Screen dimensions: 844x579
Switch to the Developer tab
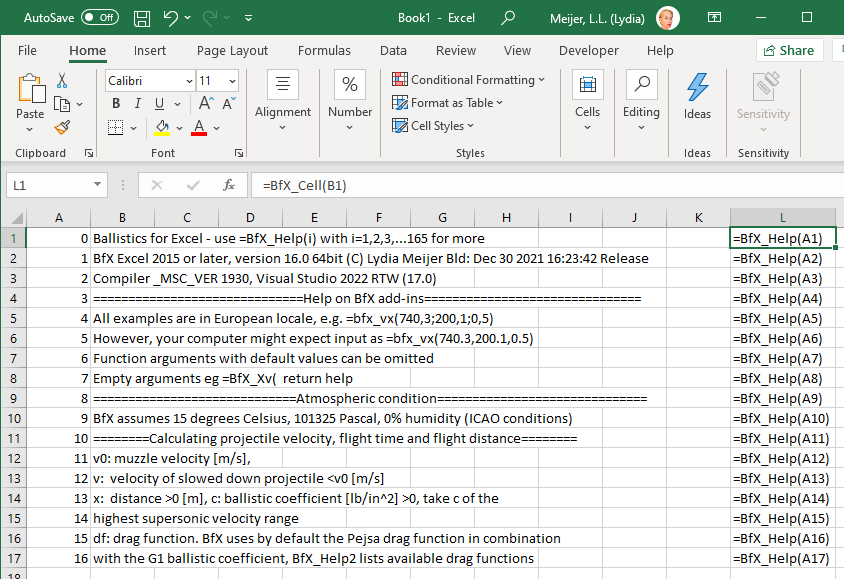click(588, 51)
